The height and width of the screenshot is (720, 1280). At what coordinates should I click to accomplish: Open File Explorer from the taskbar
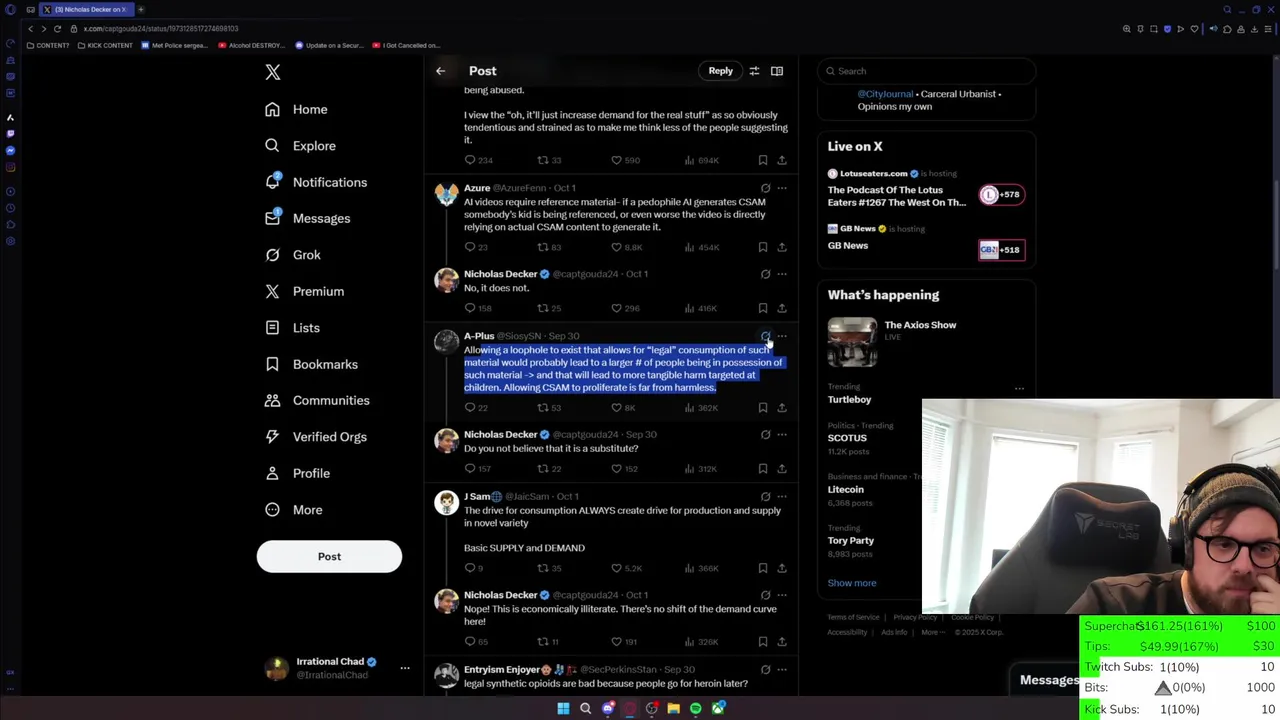click(674, 708)
